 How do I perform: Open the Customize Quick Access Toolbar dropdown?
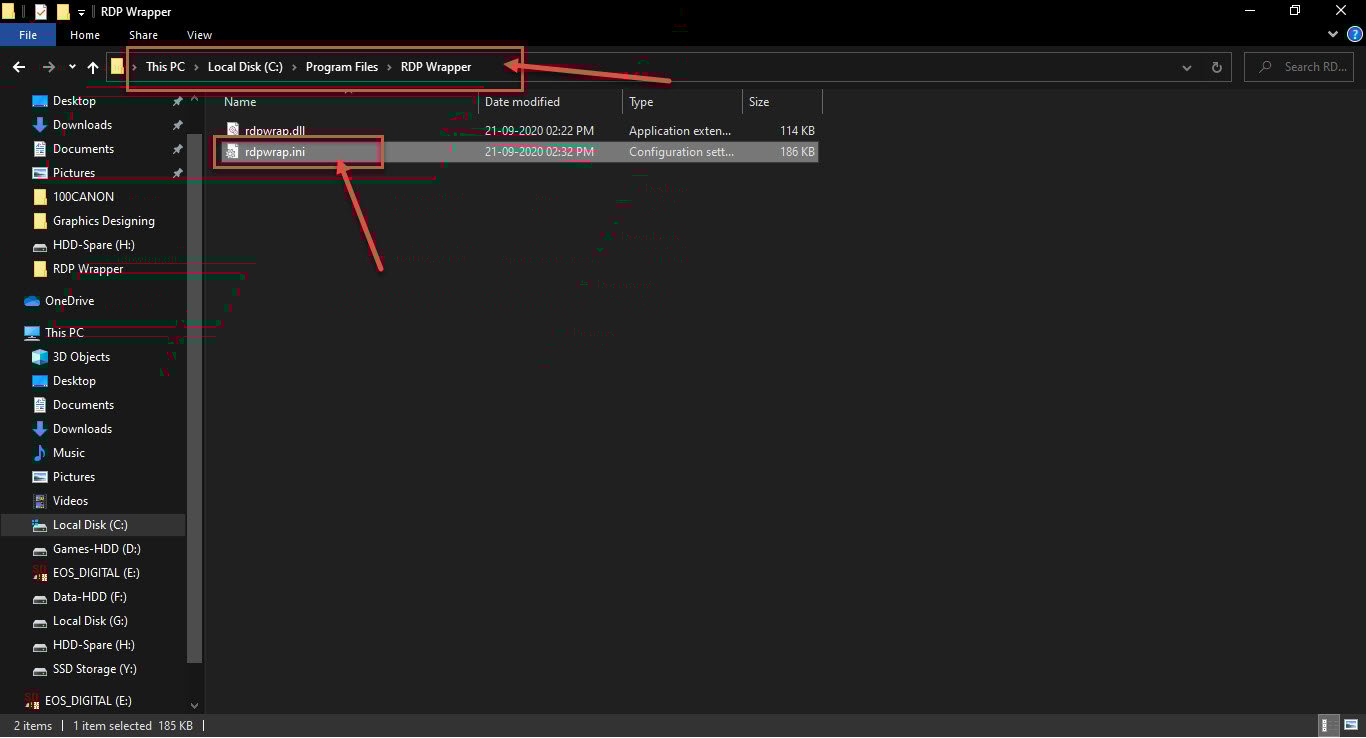pos(82,13)
